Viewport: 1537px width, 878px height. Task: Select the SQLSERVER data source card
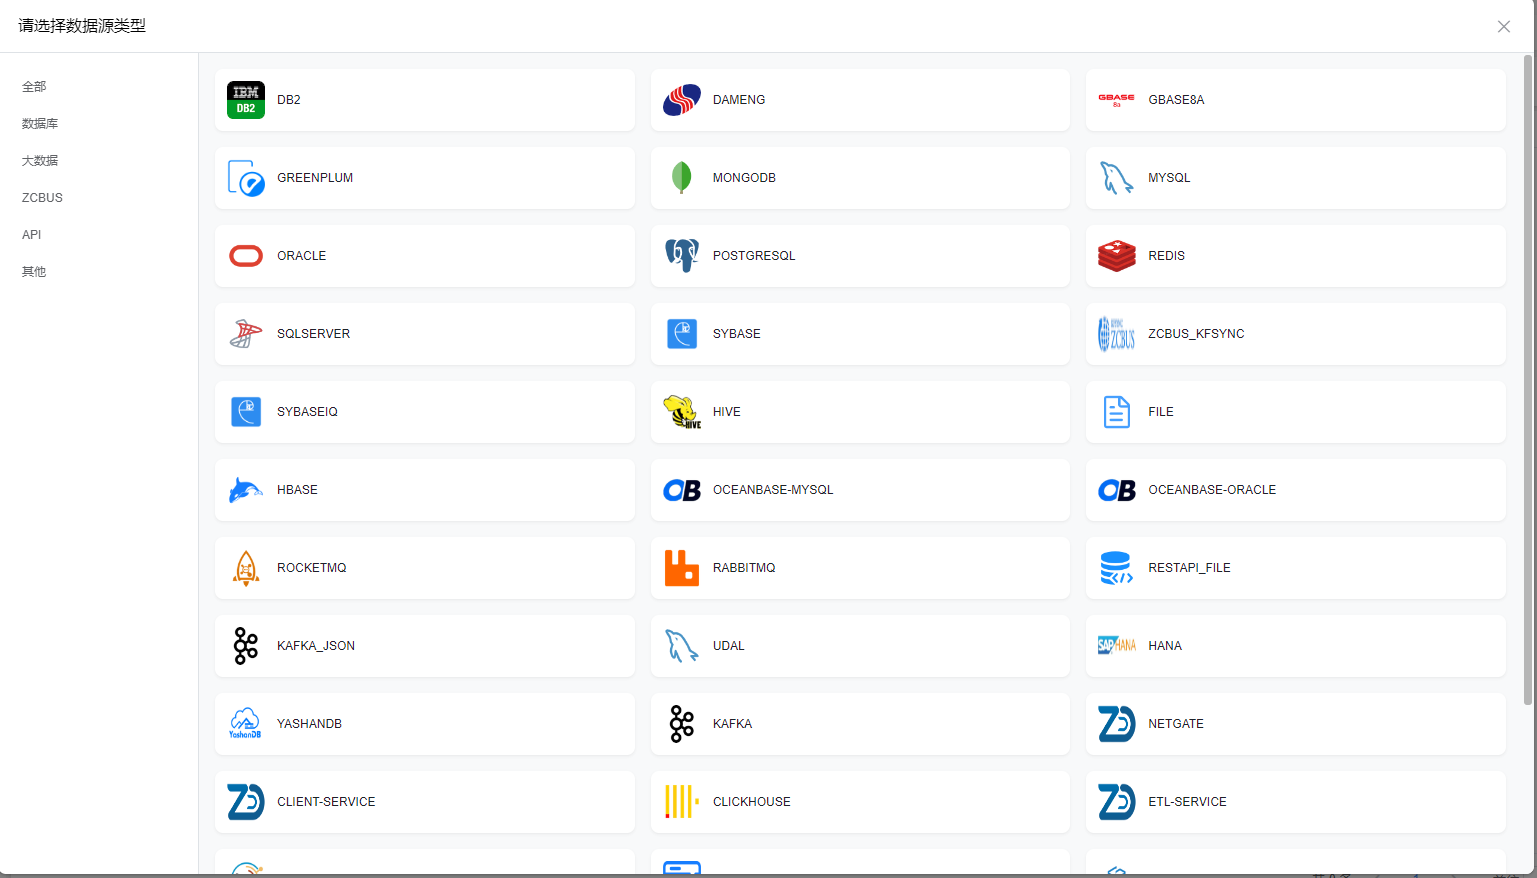[x=424, y=334]
